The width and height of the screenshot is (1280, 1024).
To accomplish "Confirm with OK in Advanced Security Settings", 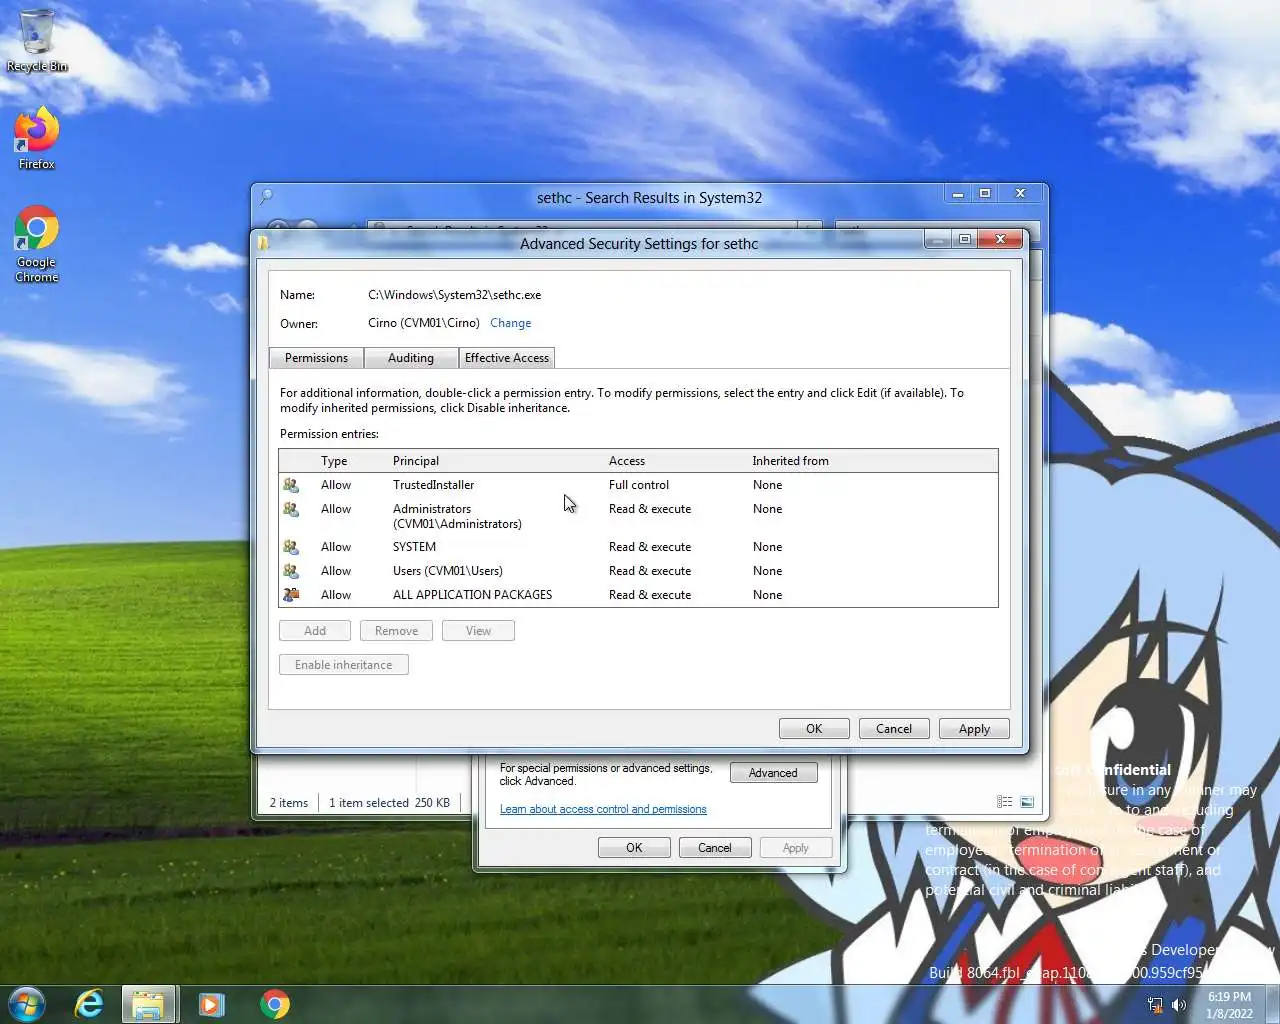I will coord(814,729).
